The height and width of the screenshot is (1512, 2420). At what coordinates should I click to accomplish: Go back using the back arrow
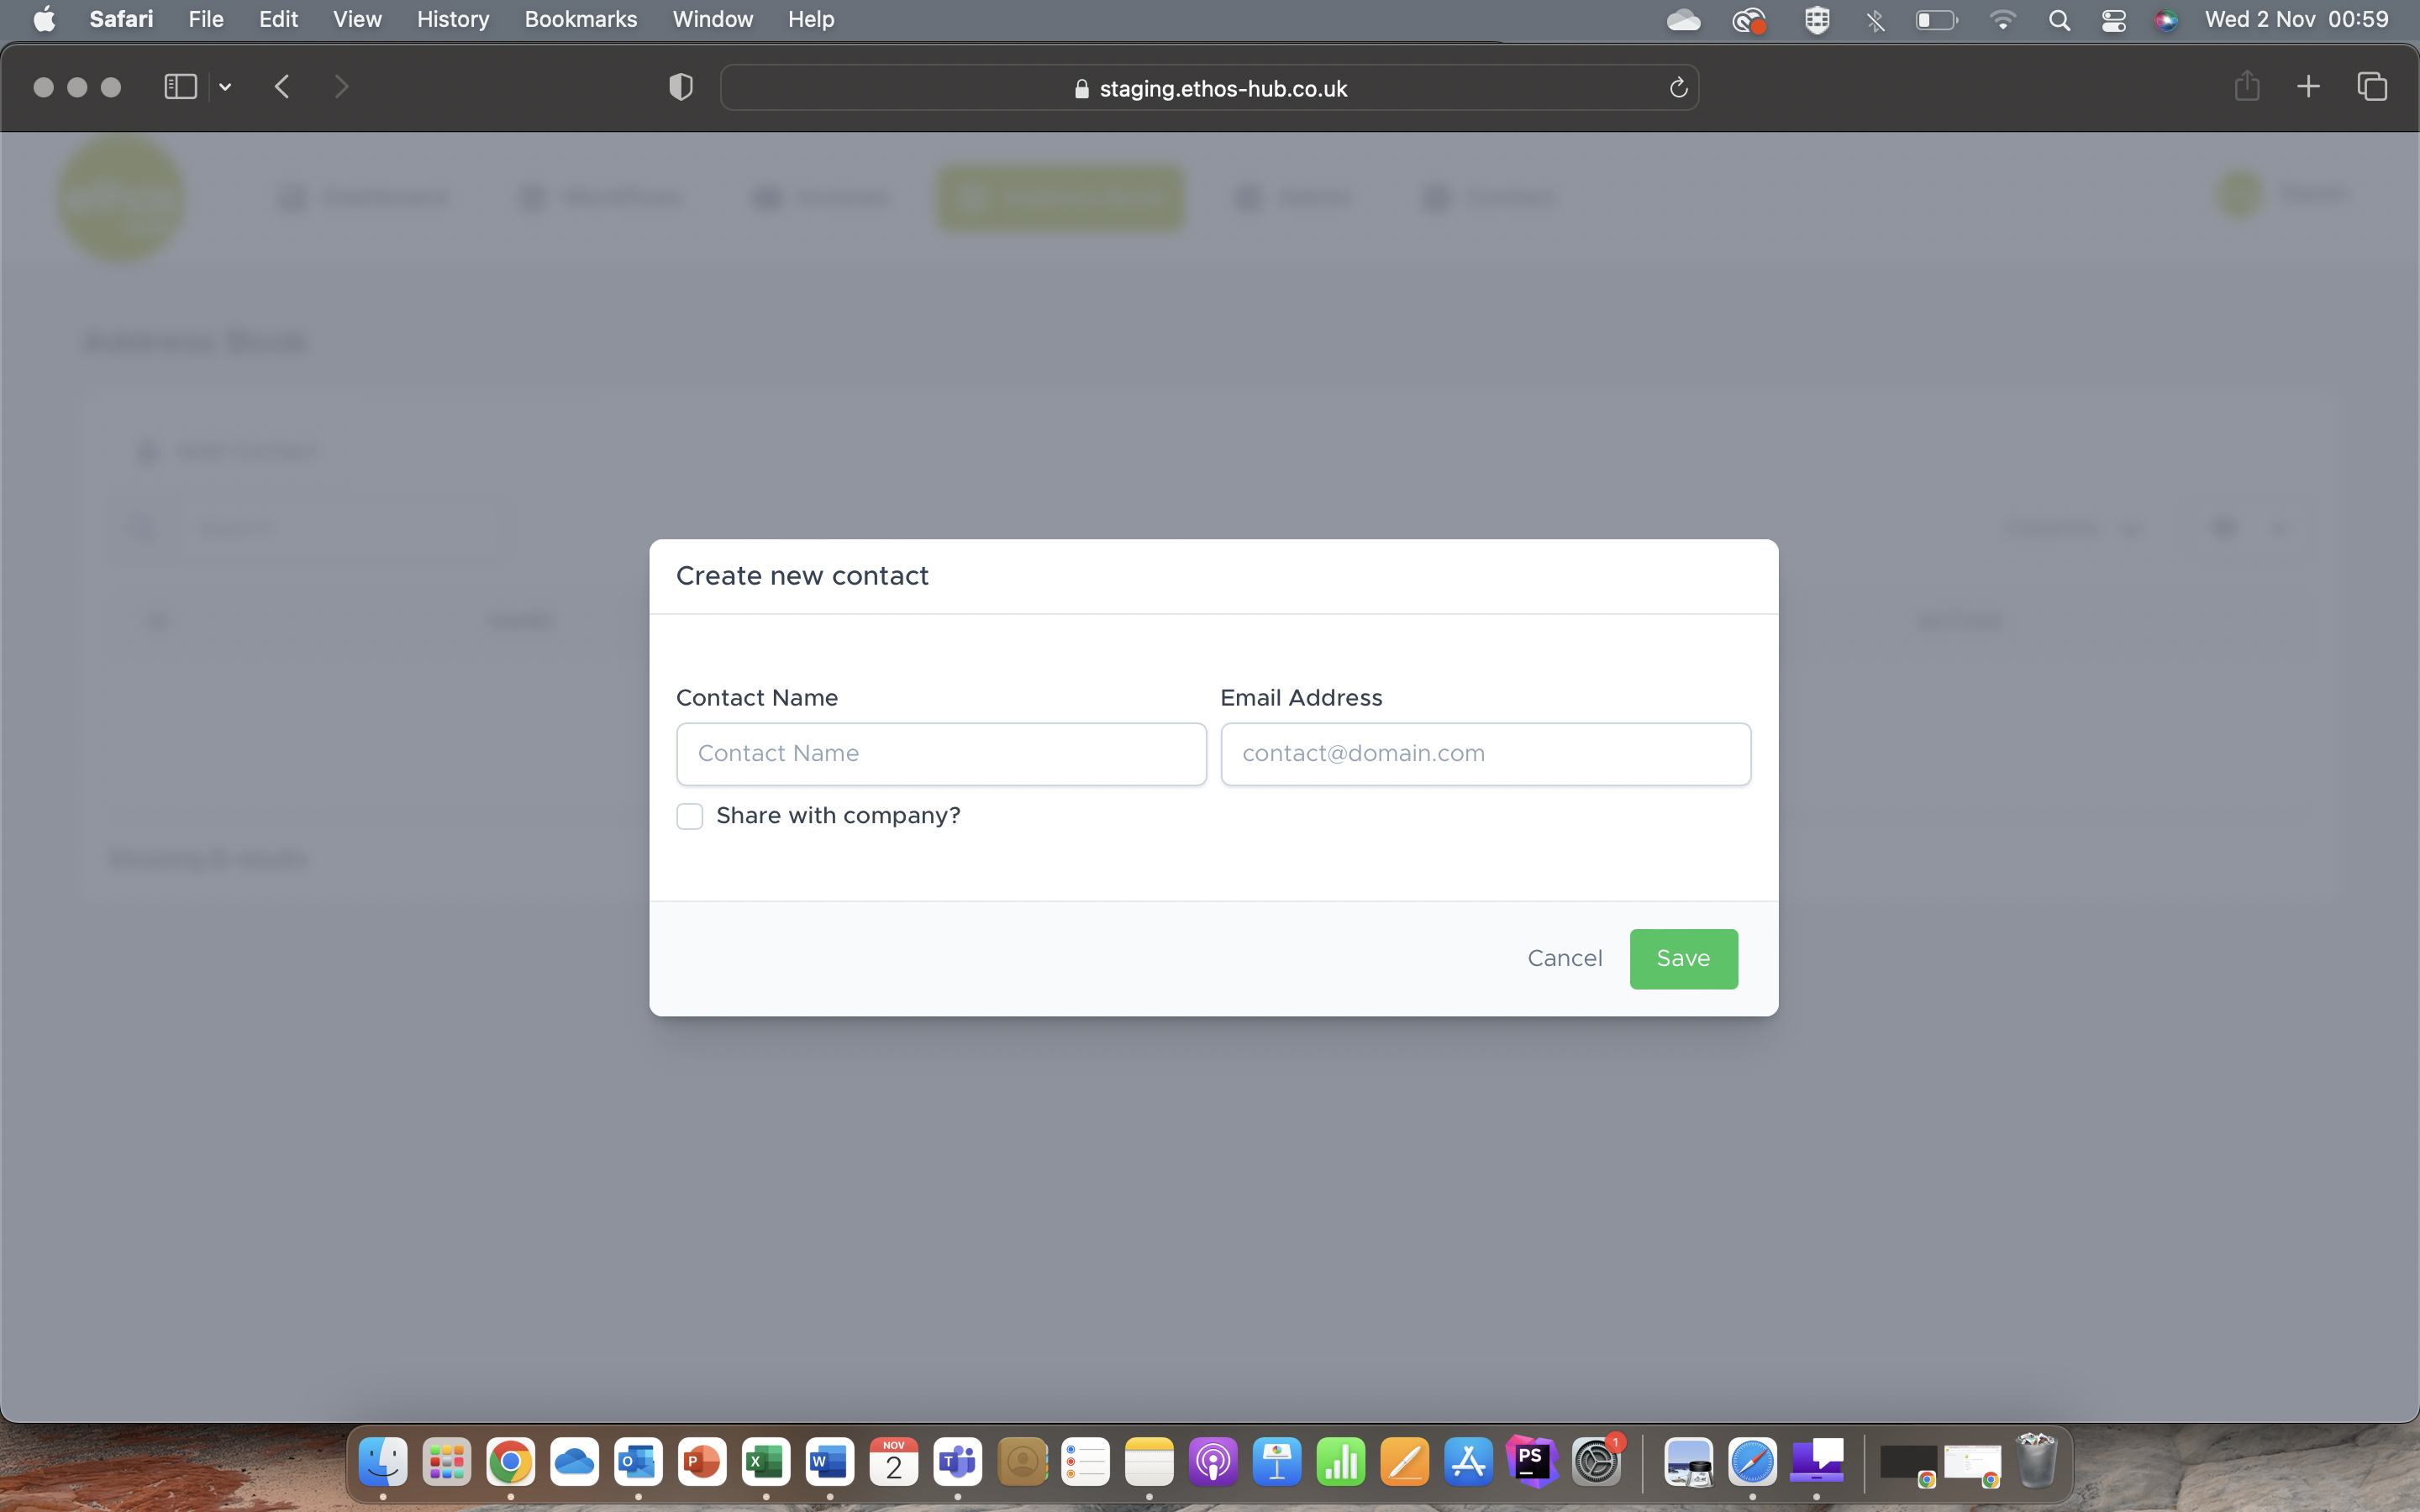pos(283,87)
